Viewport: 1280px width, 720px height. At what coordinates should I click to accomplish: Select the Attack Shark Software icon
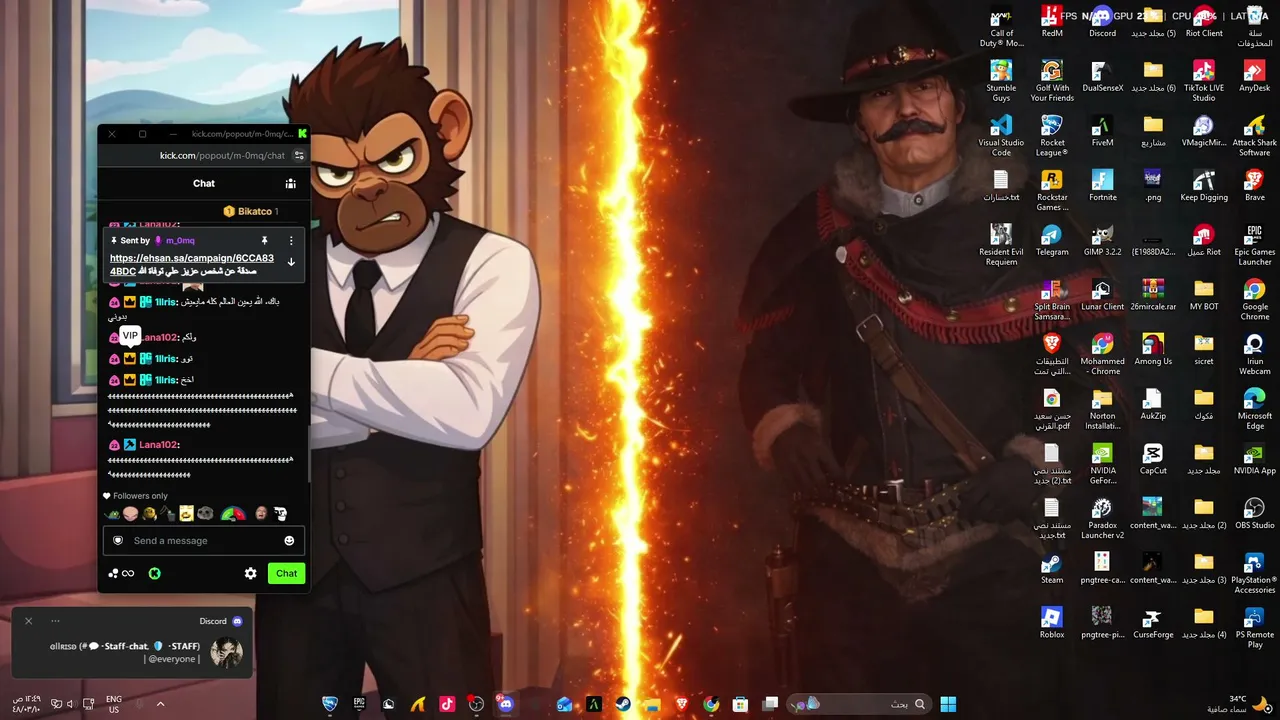(1255, 136)
